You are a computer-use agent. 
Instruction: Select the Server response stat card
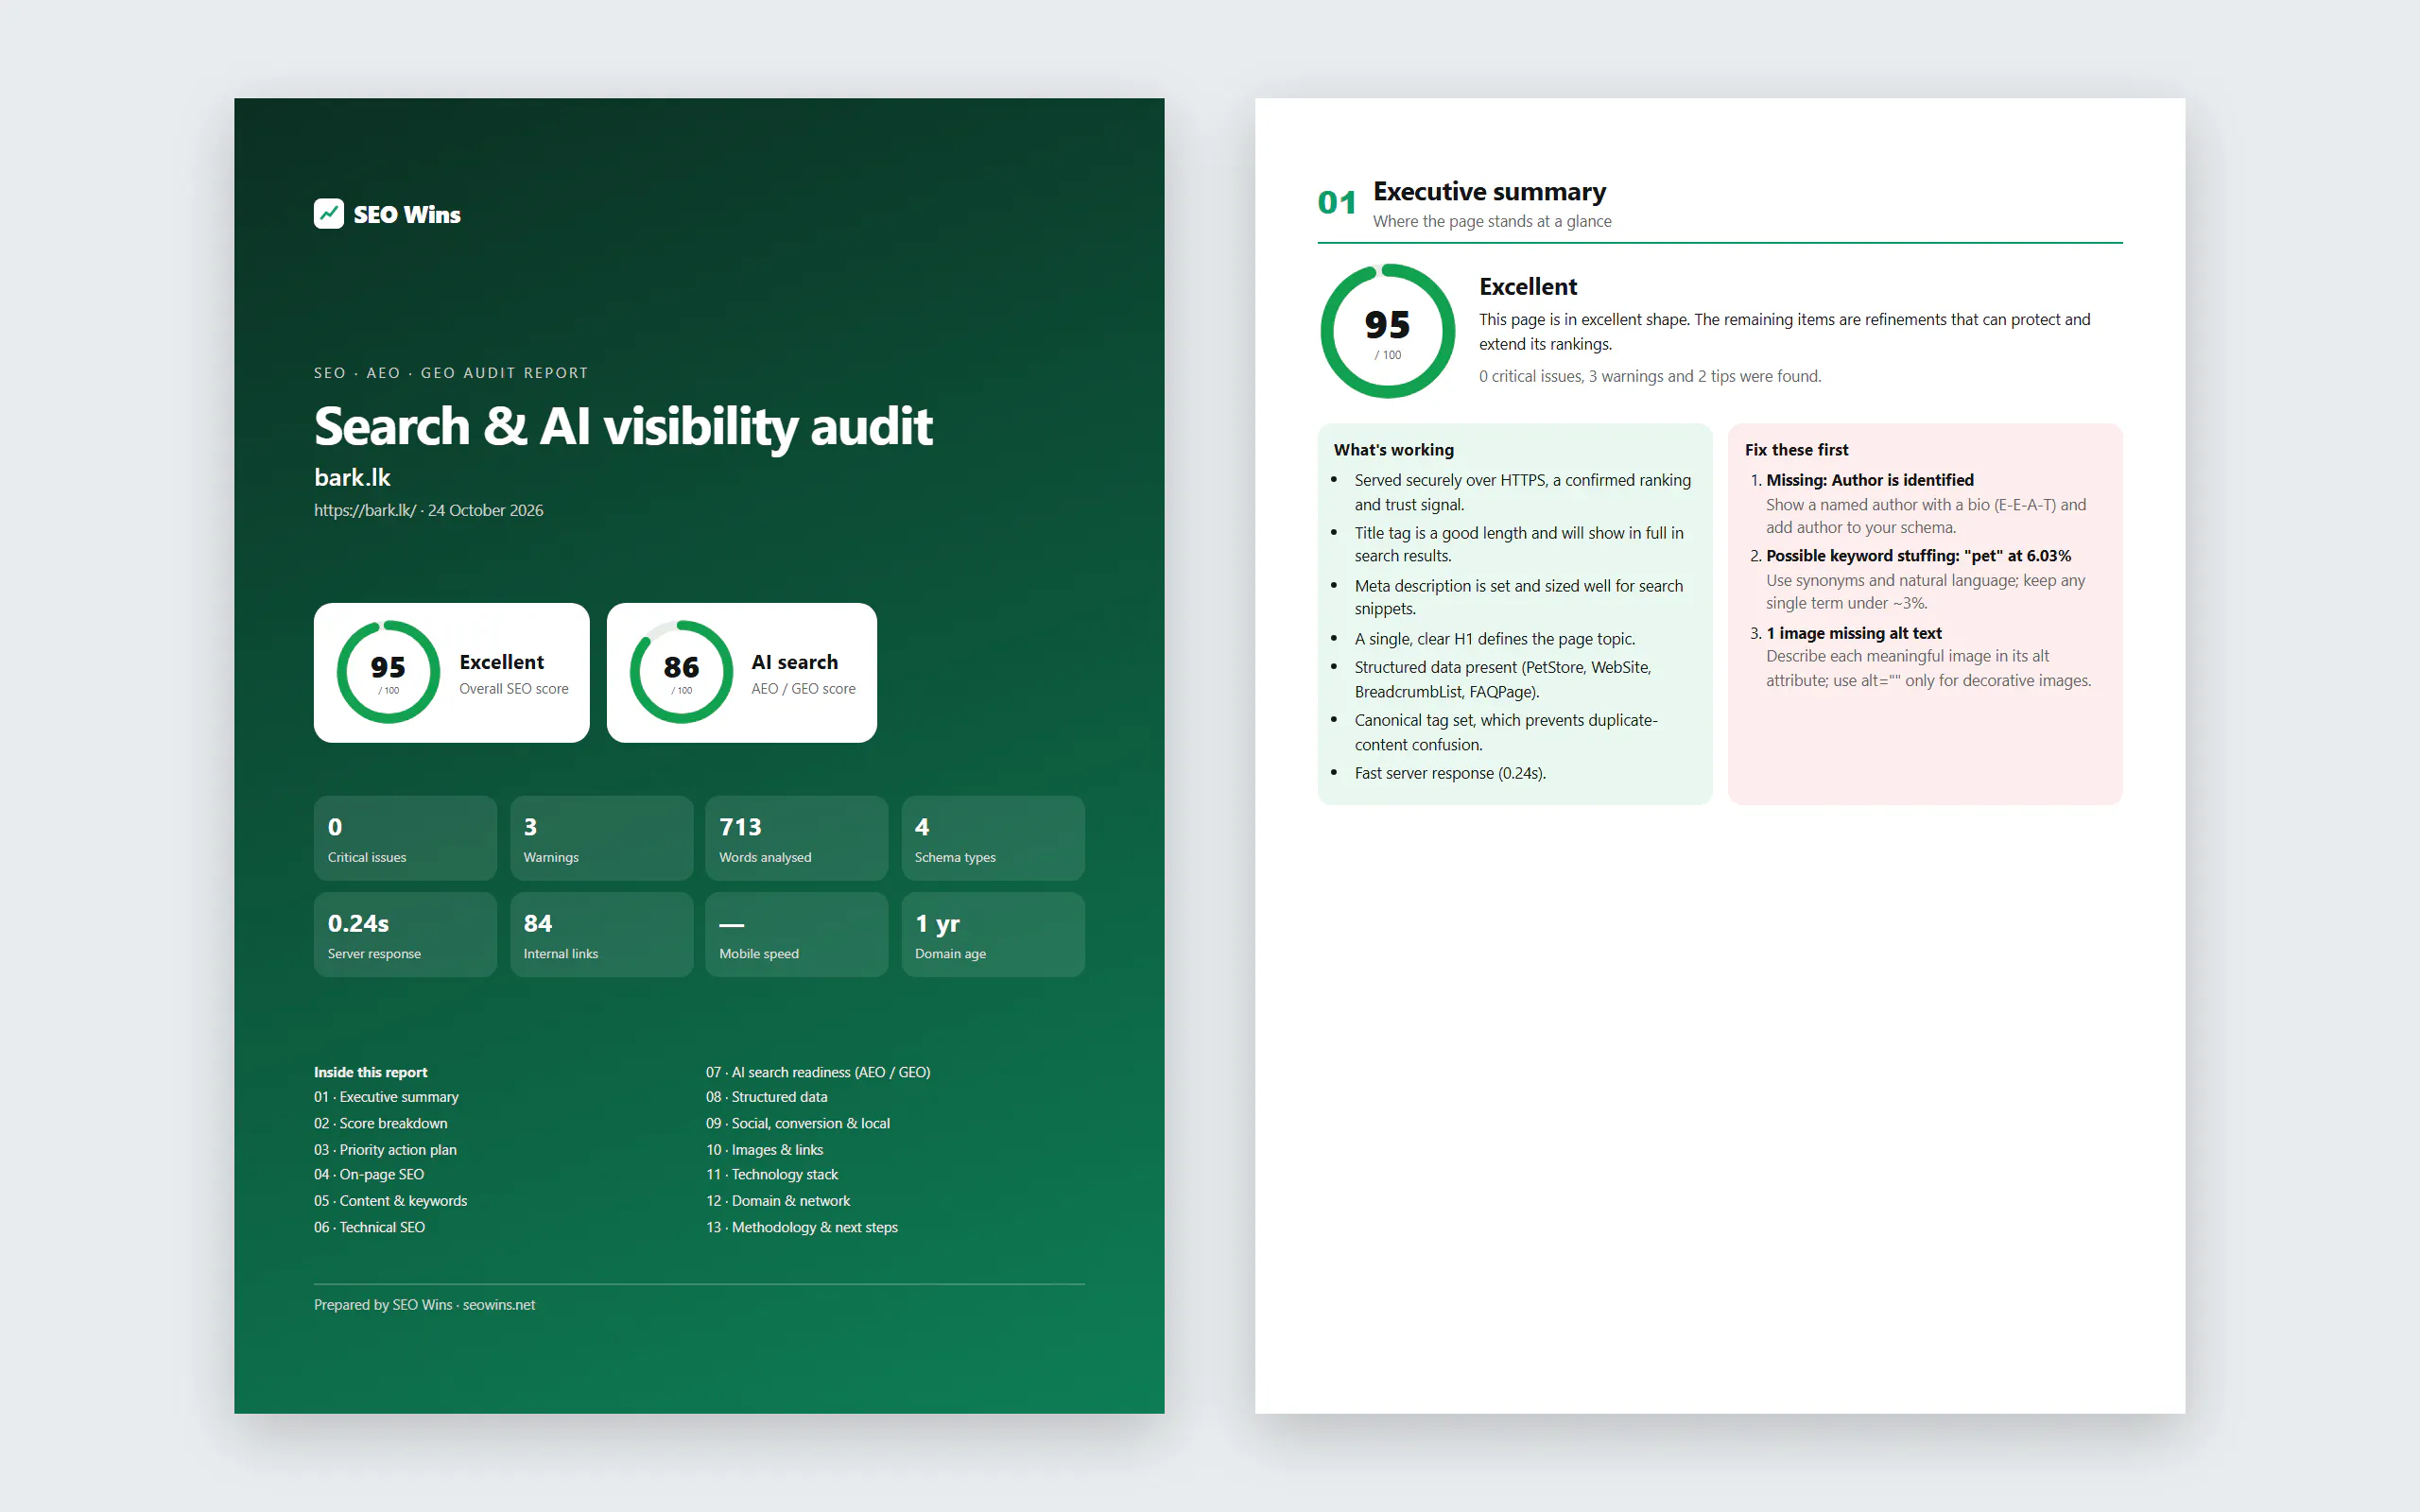(405, 934)
